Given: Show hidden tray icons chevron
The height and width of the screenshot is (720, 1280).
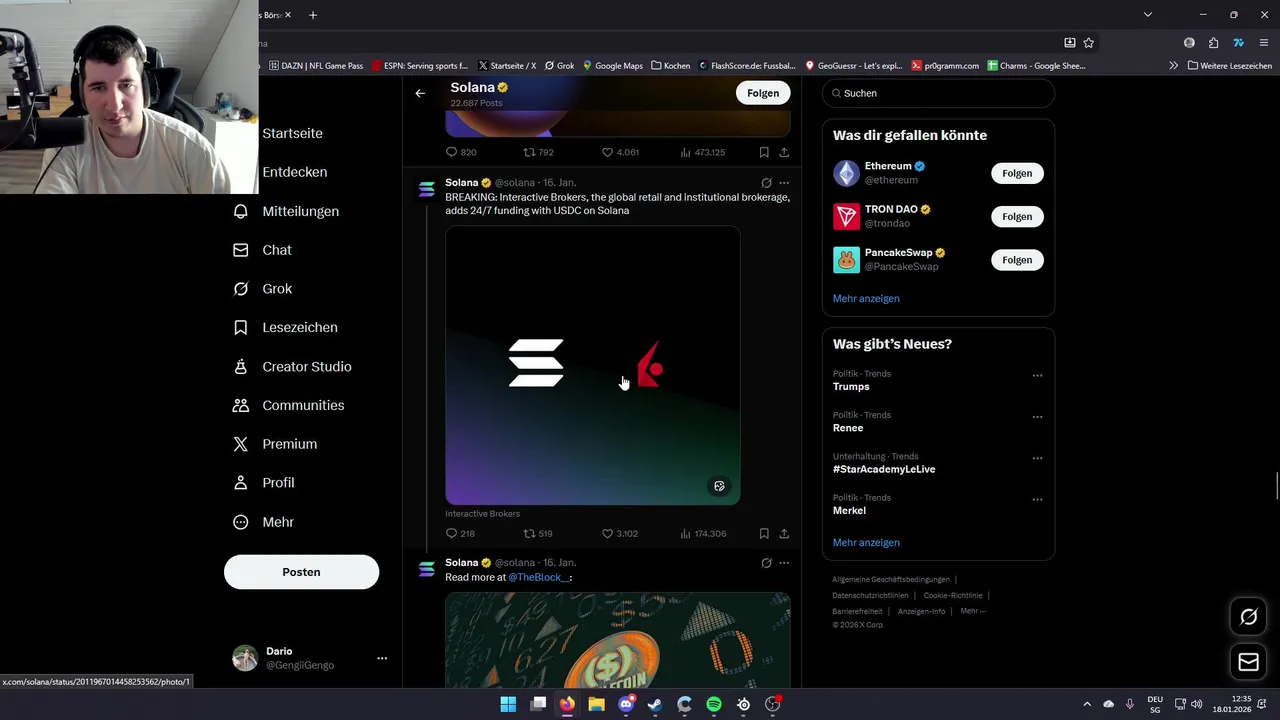Looking at the screenshot, I should click(1087, 704).
